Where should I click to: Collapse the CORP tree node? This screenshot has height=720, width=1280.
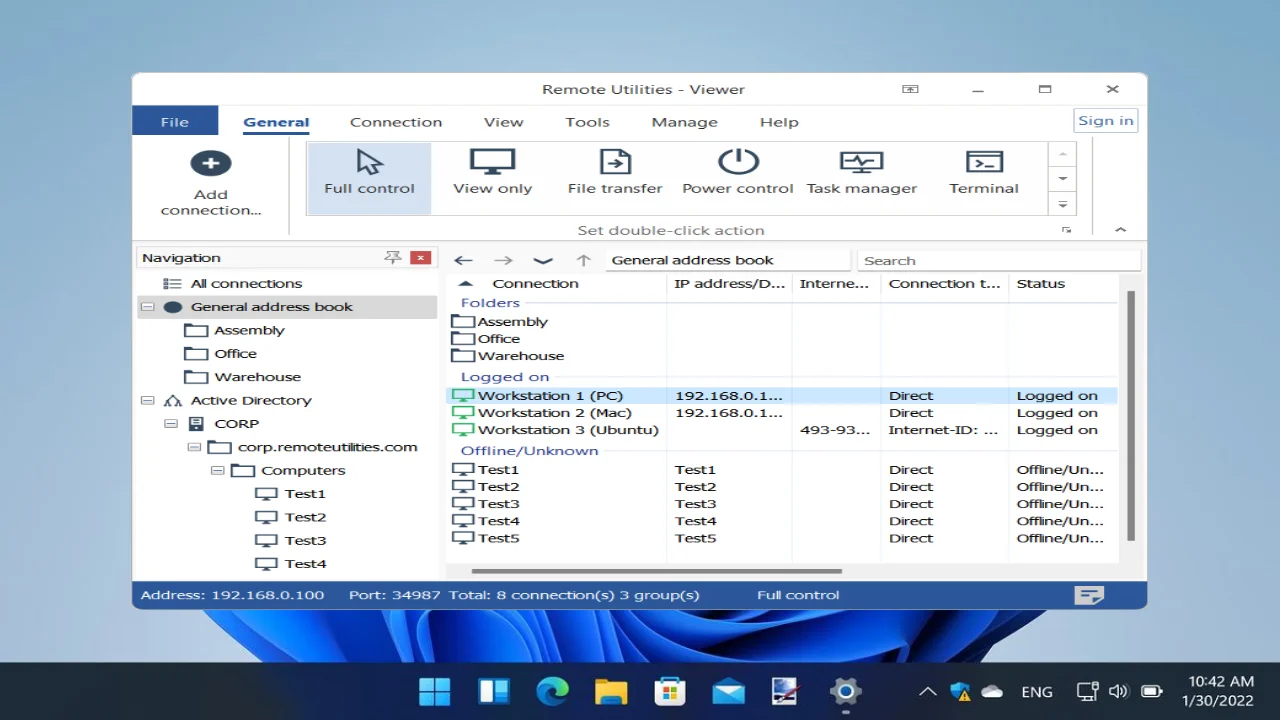pos(171,424)
